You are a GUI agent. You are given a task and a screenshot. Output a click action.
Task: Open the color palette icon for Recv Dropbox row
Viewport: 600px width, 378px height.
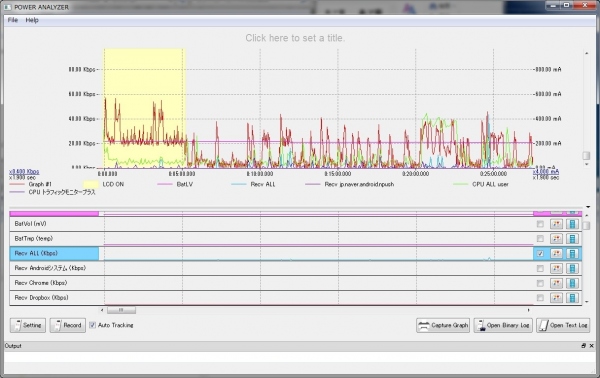[x=556, y=298]
